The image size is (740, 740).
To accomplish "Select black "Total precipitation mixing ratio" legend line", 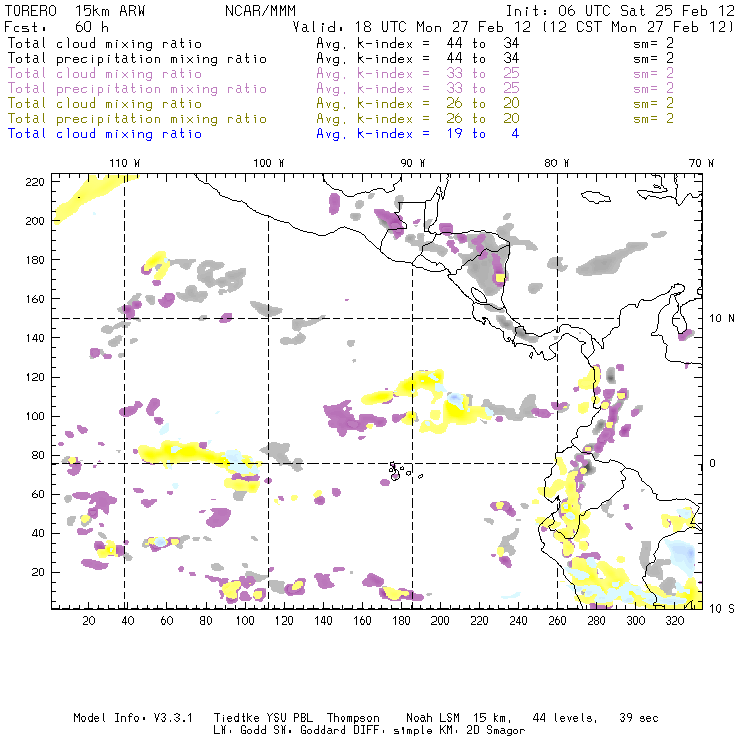I will pos(137,59).
